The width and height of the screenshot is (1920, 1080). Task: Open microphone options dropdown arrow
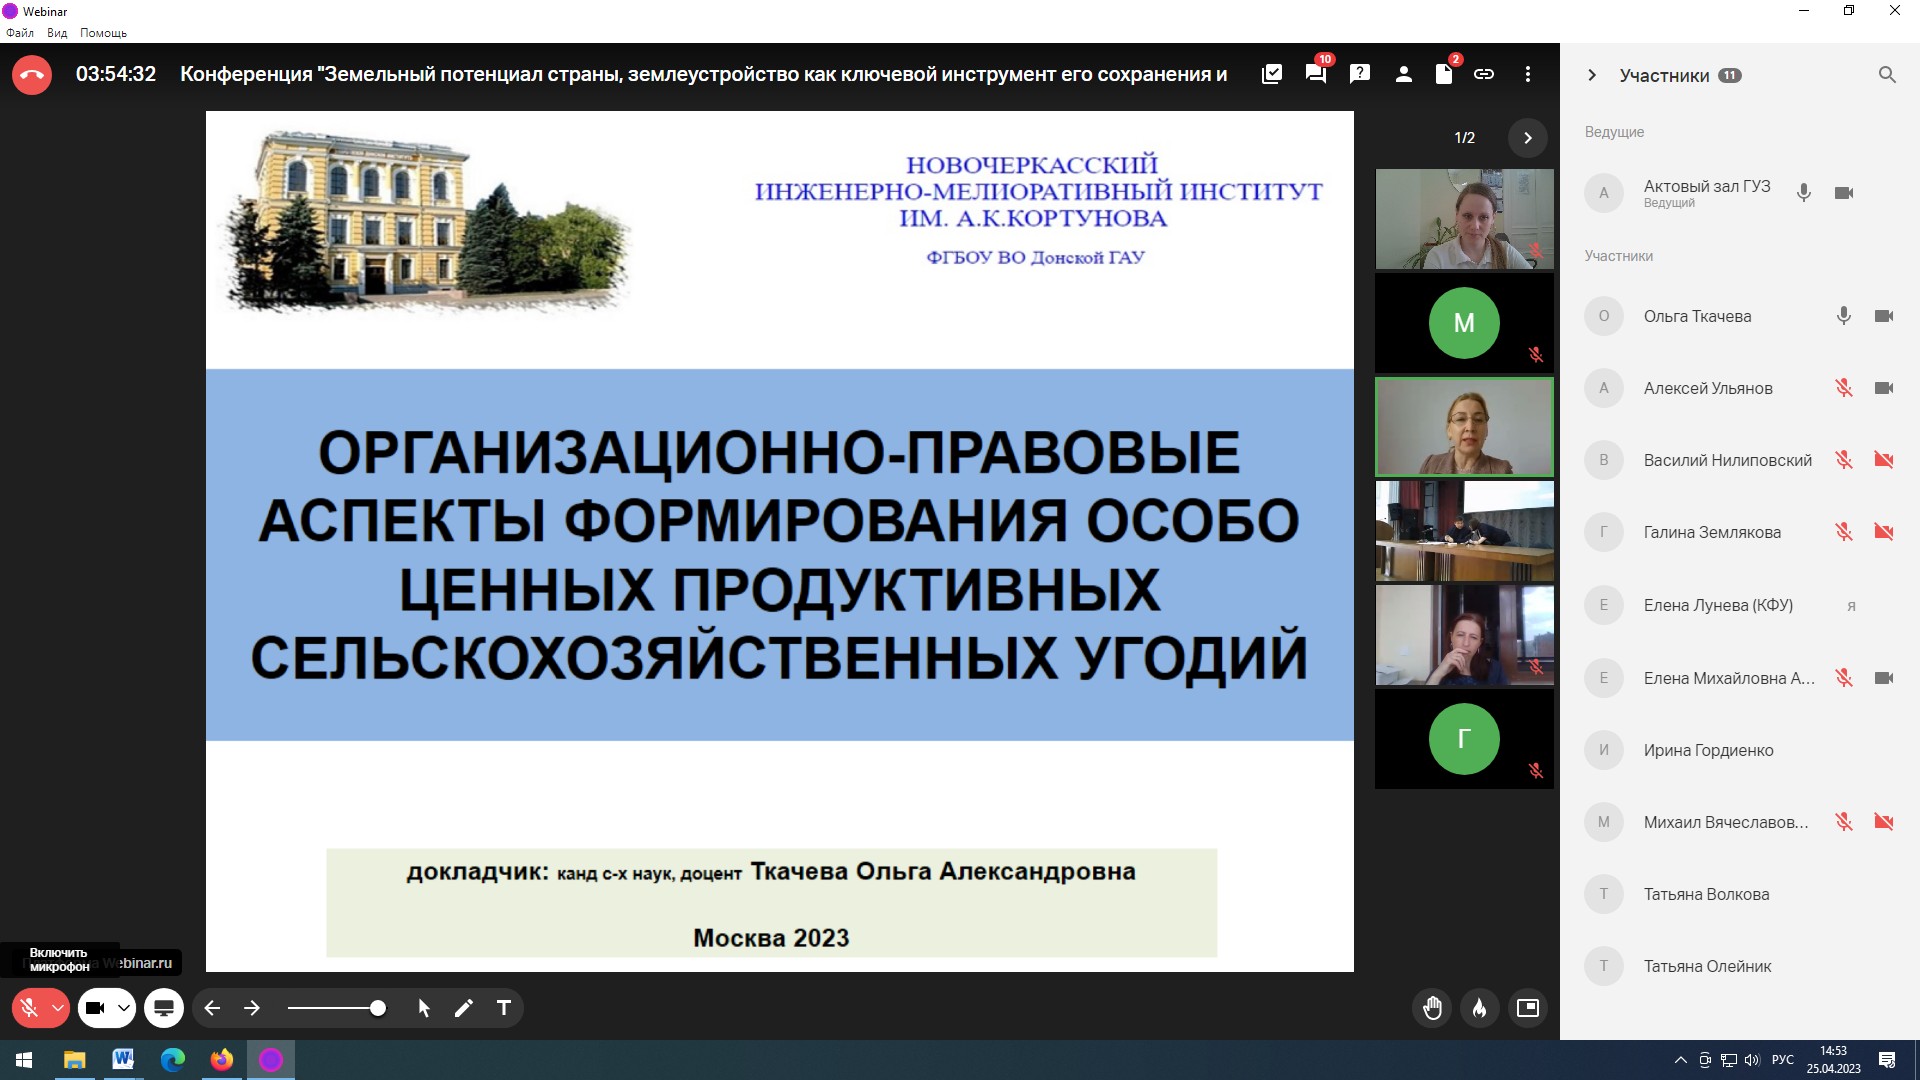click(x=58, y=1008)
